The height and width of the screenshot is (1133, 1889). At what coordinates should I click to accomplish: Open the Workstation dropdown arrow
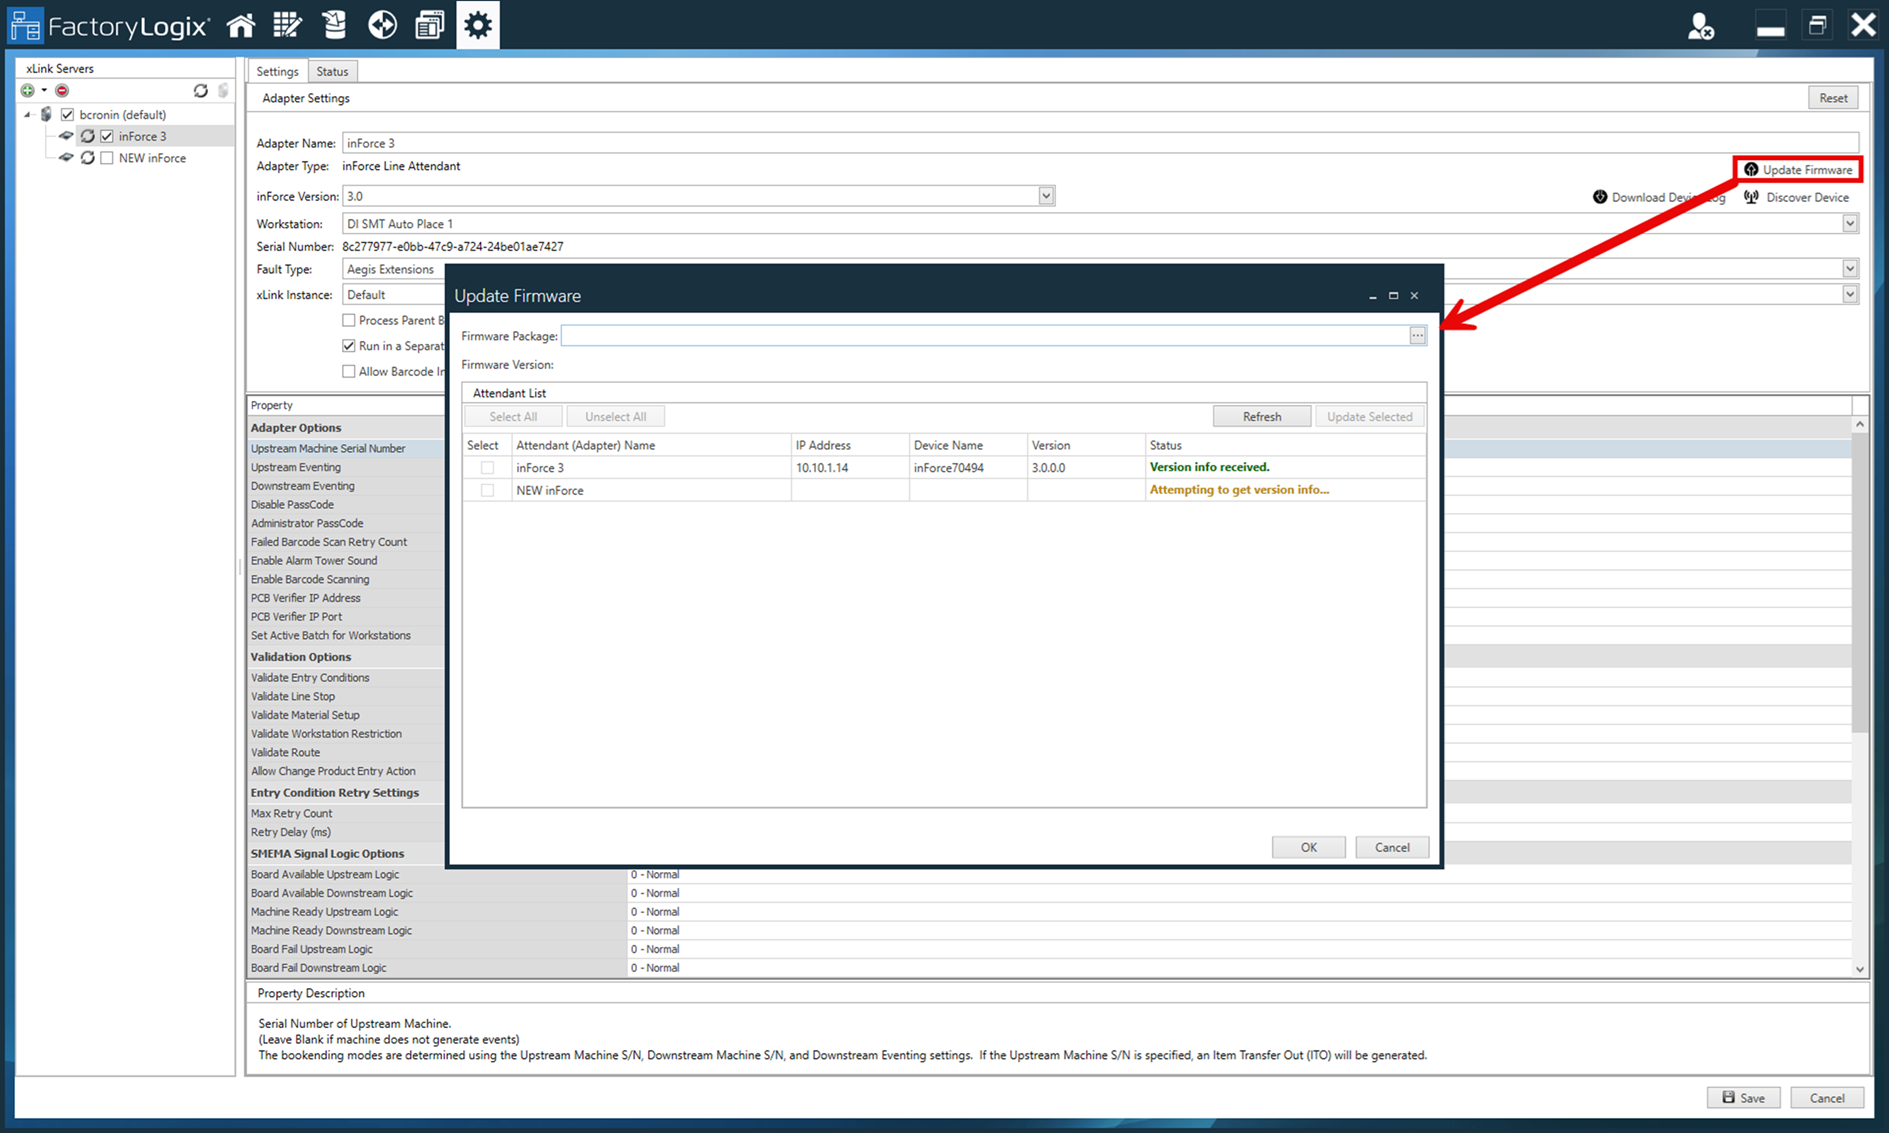pos(1850,224)
